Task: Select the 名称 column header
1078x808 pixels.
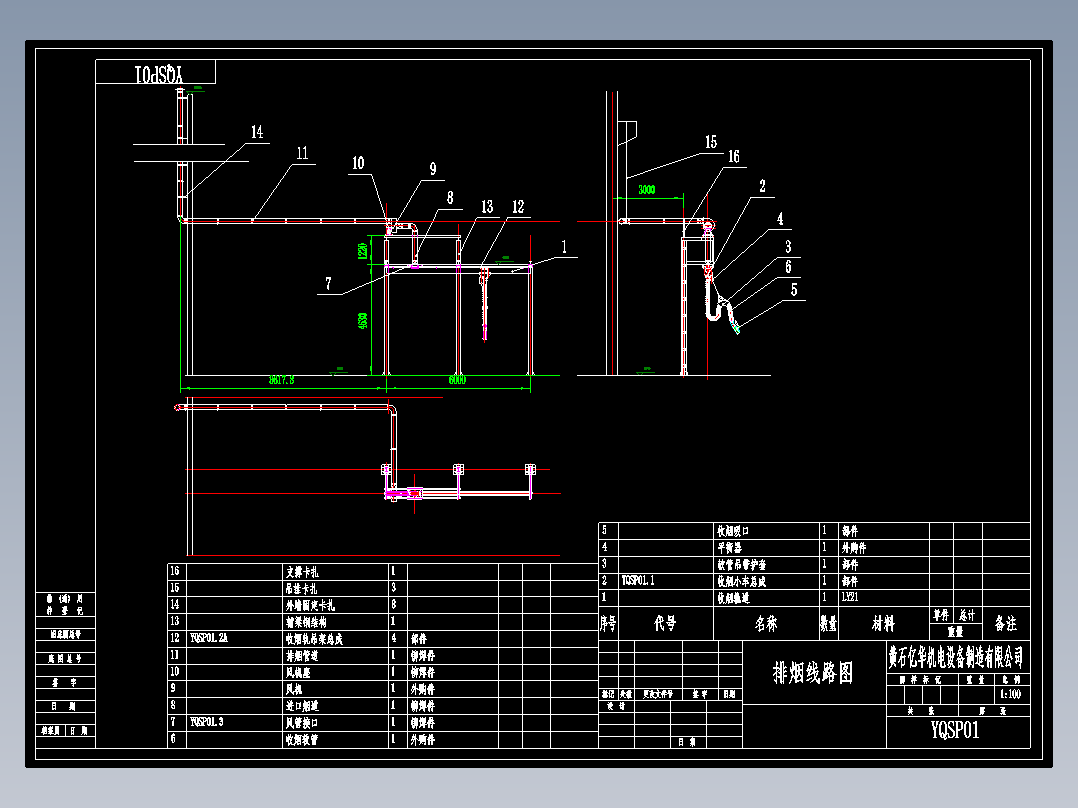Action: coord(766,624)
